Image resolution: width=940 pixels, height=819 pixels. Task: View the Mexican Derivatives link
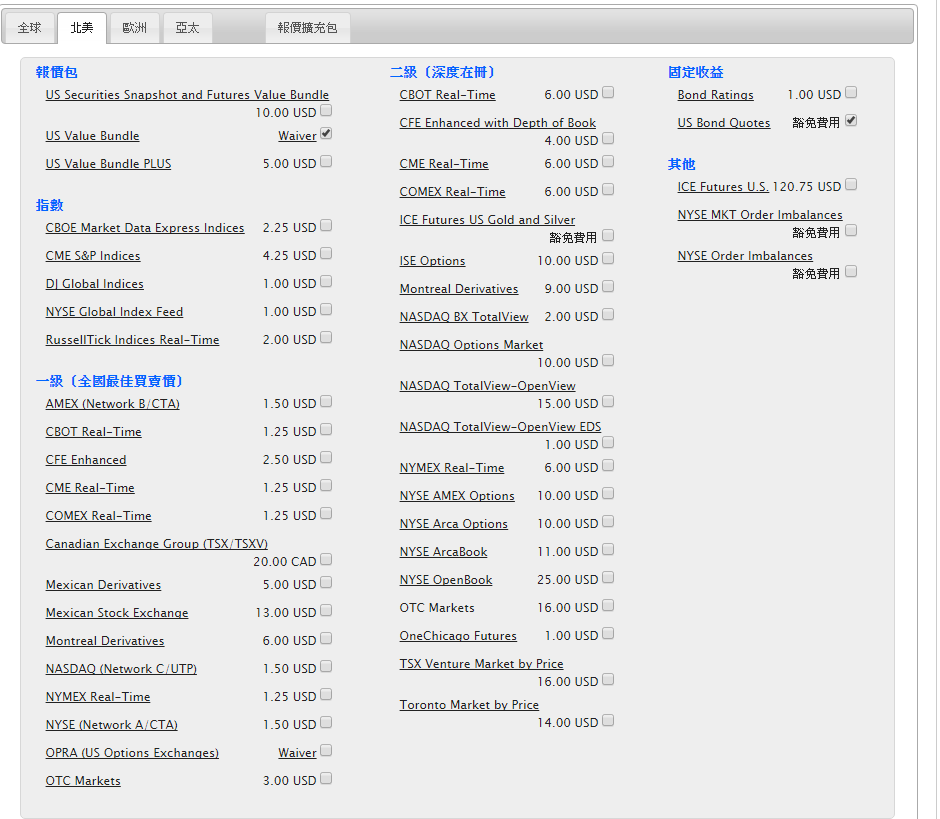click(x=103, y=585)
